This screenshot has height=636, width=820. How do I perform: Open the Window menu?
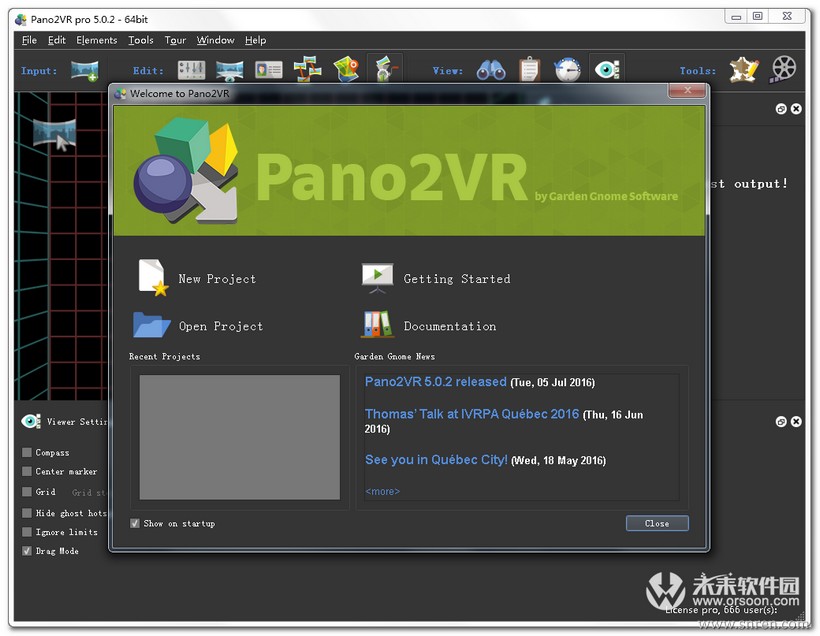tap(215, 40)
